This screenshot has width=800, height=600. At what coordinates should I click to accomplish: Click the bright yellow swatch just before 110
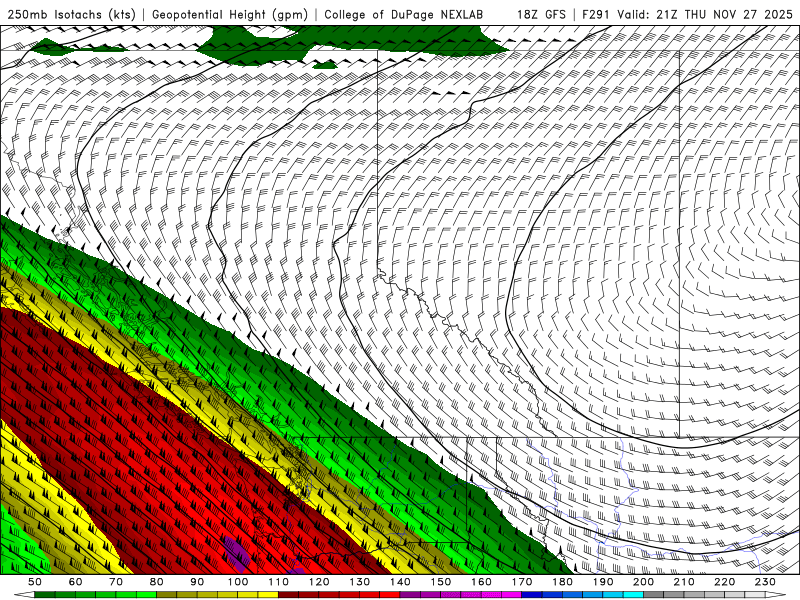(x=268, y=594)
